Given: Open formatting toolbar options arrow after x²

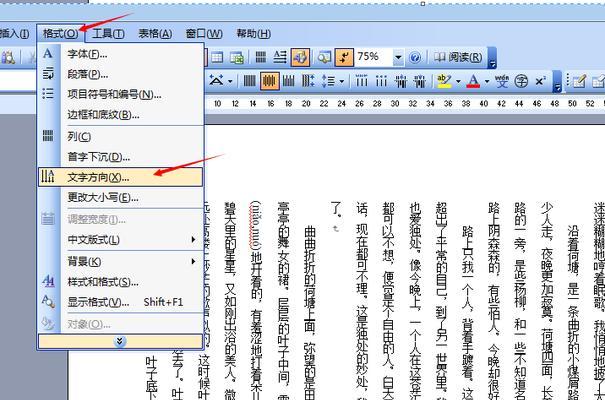Looking at the screenshot, I should click(x=557, y=81).
